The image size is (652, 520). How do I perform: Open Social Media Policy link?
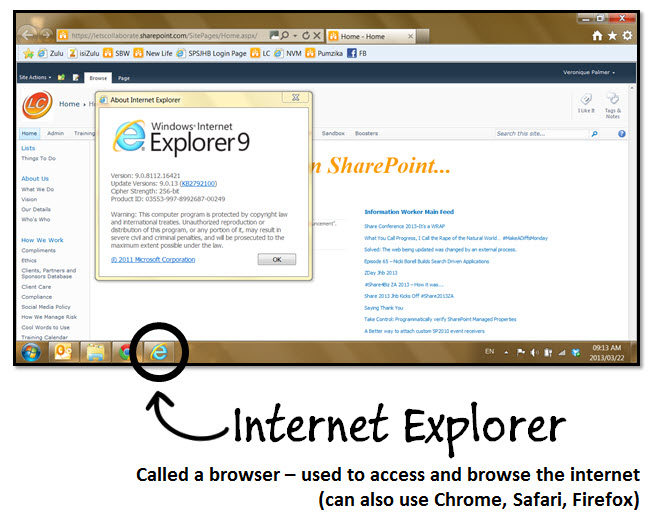coord(46,307)
